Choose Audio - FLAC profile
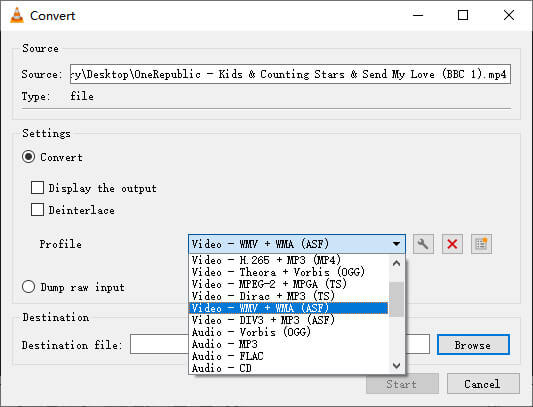 (288, 356)
